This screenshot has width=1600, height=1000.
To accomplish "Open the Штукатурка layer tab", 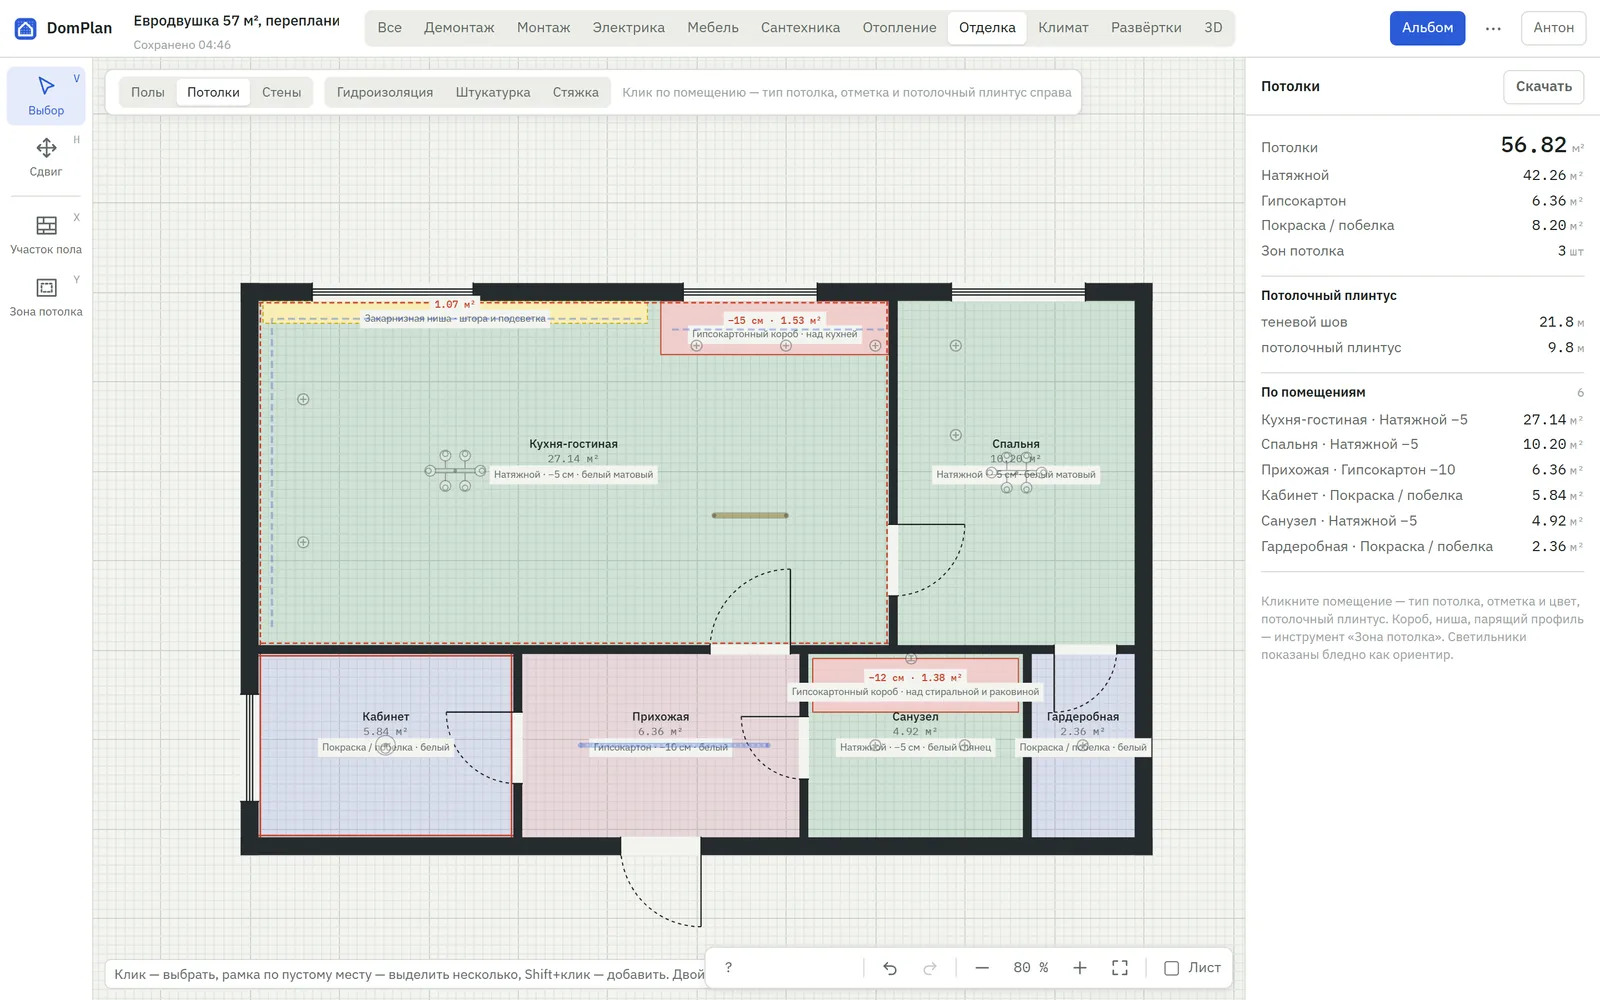I will 493,92.
